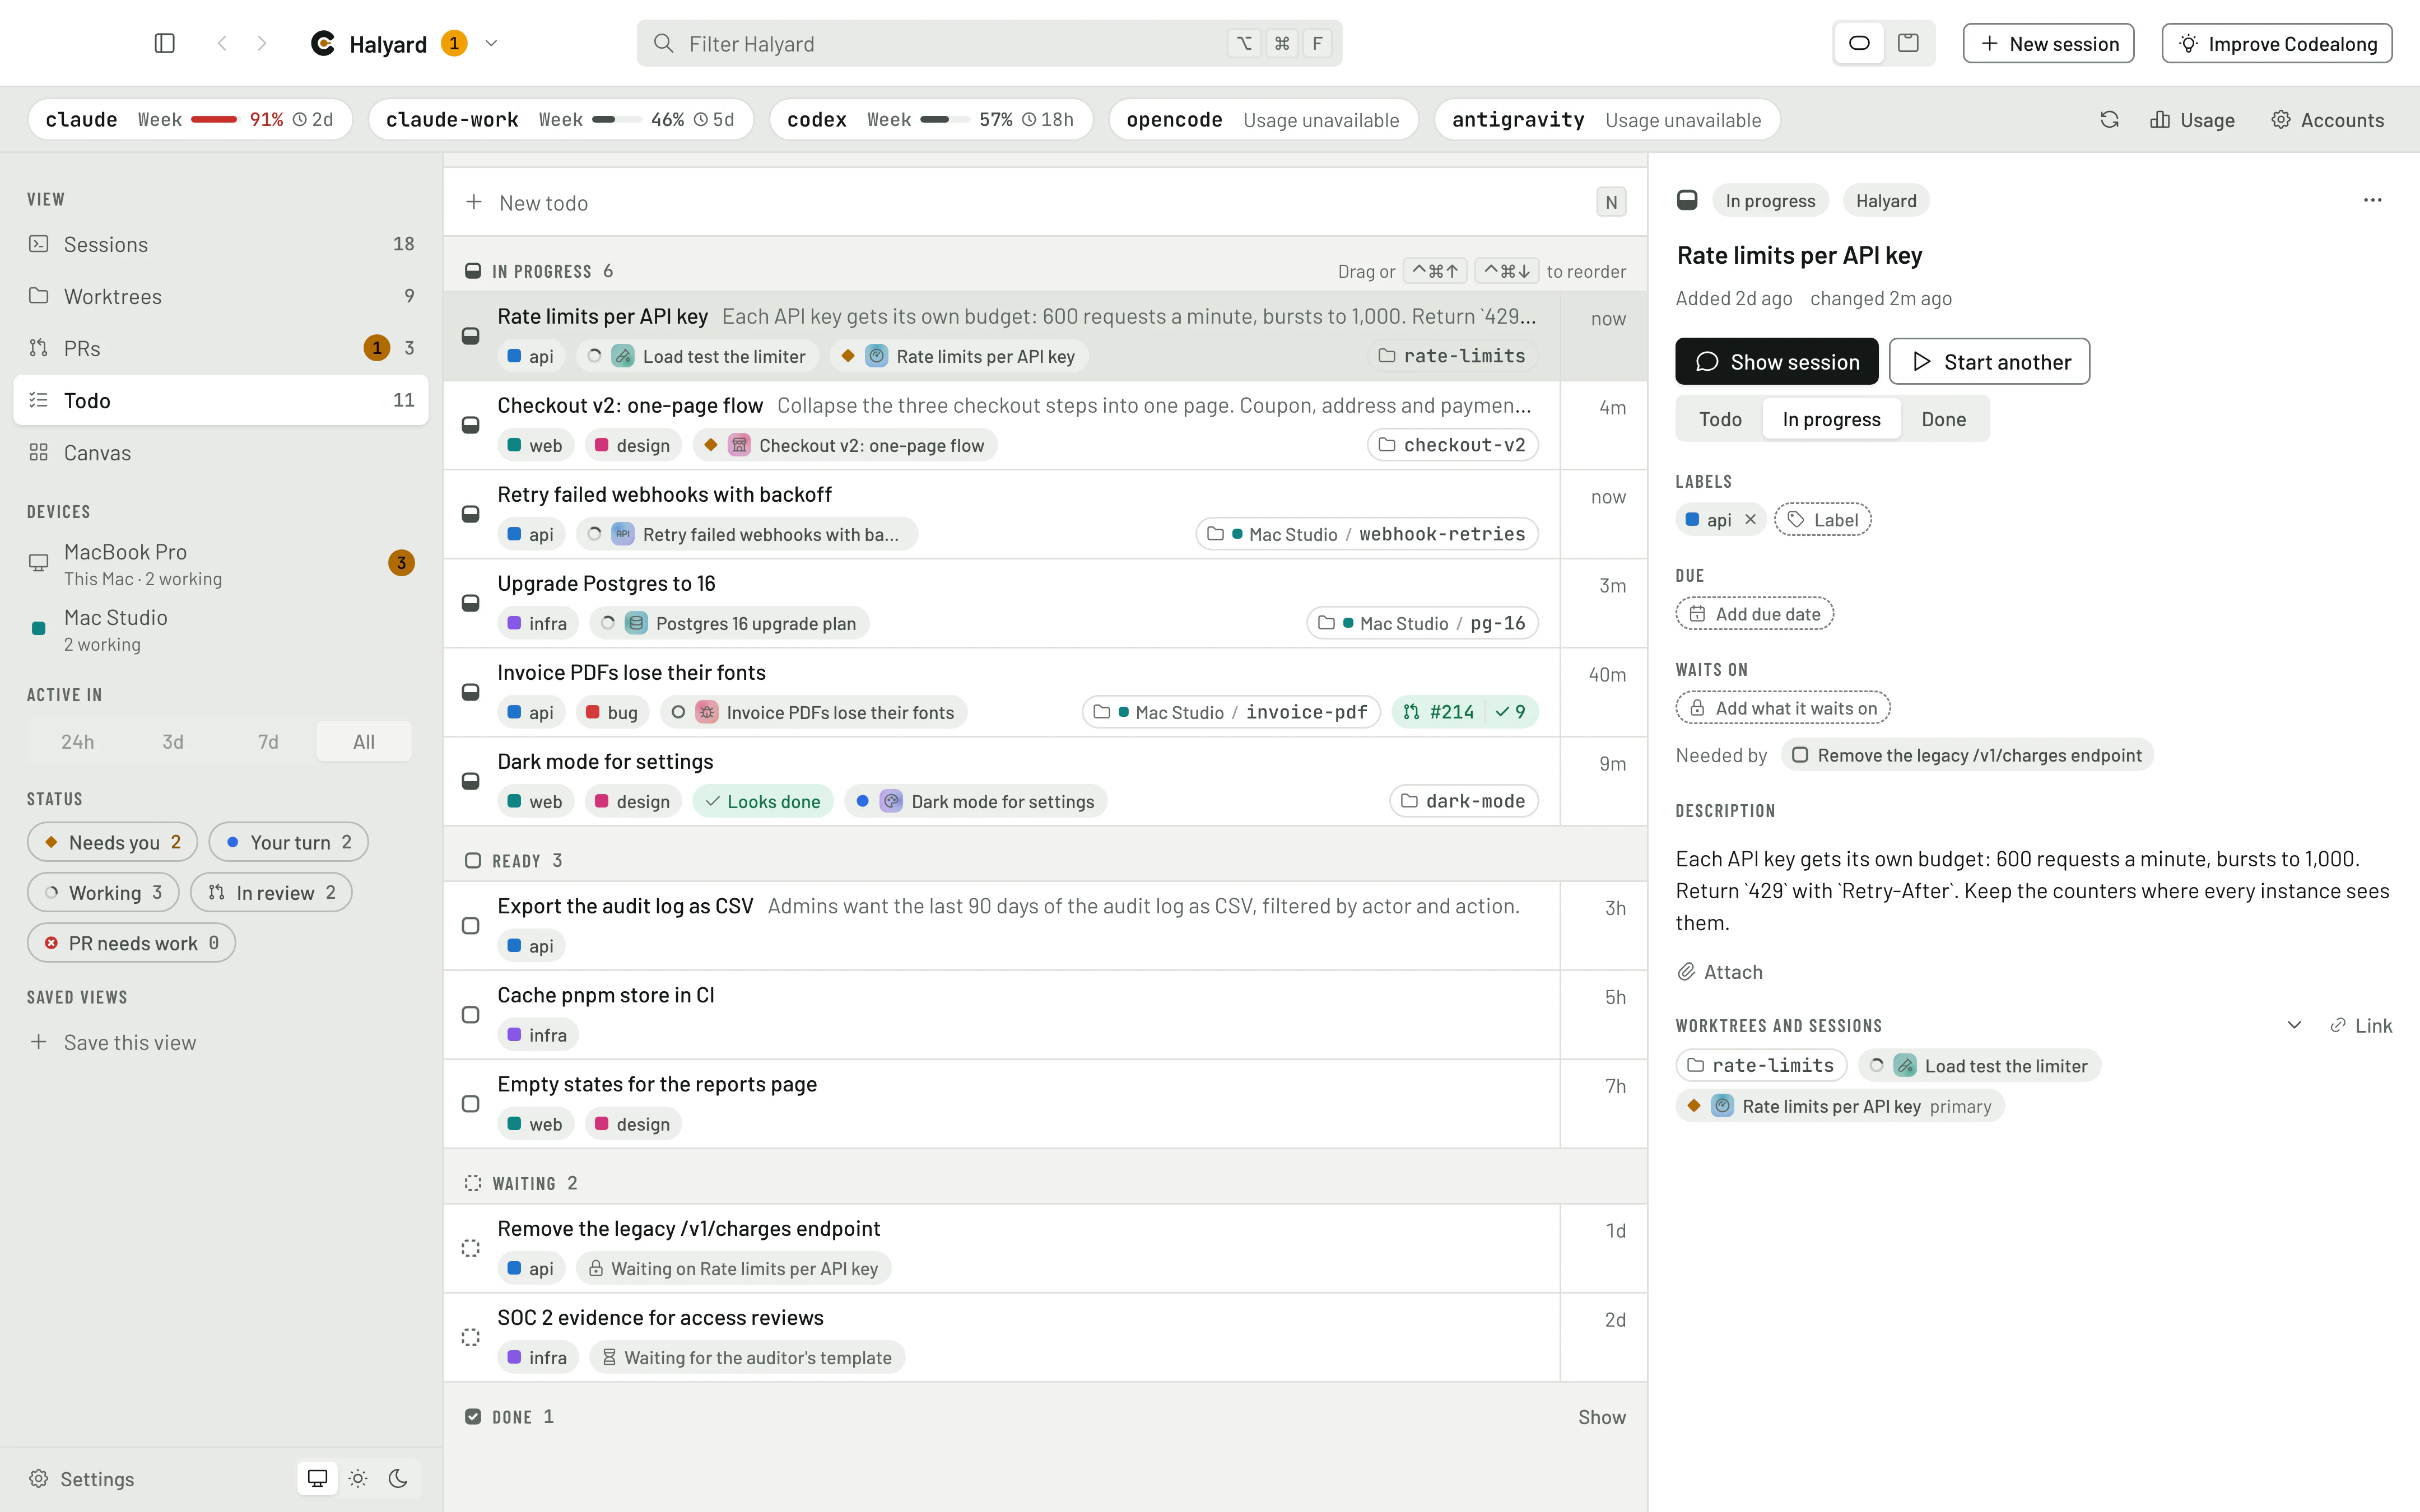
Task: Switch to light theme sun icon
Action: [358, 1478]
